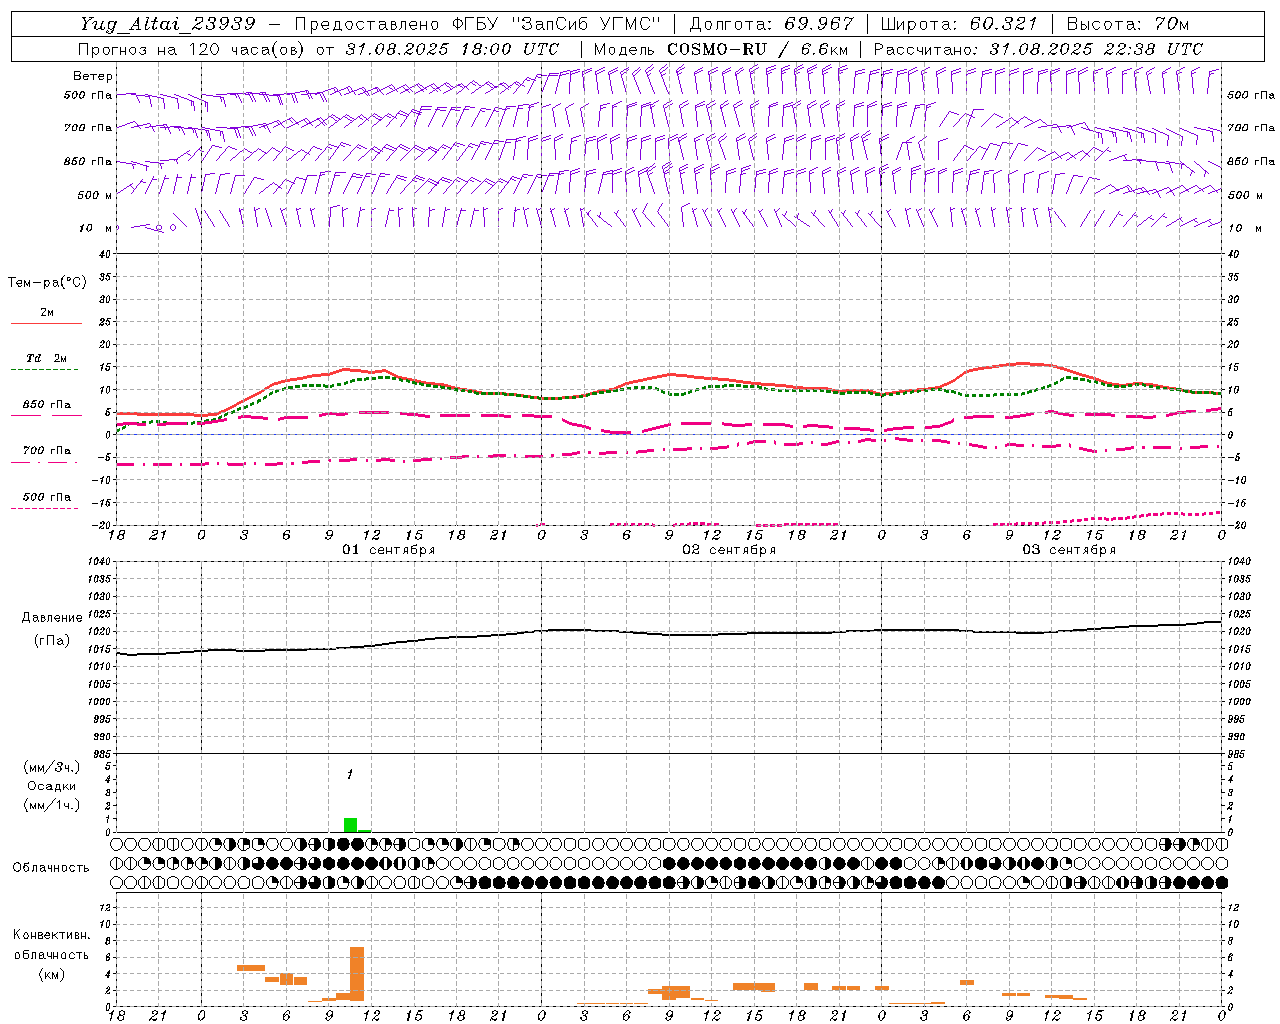Screen dimensions: 1280x1024
Task: Click the Осадки precipitation label
Action: pyautogui.click(x=52, y=786)
